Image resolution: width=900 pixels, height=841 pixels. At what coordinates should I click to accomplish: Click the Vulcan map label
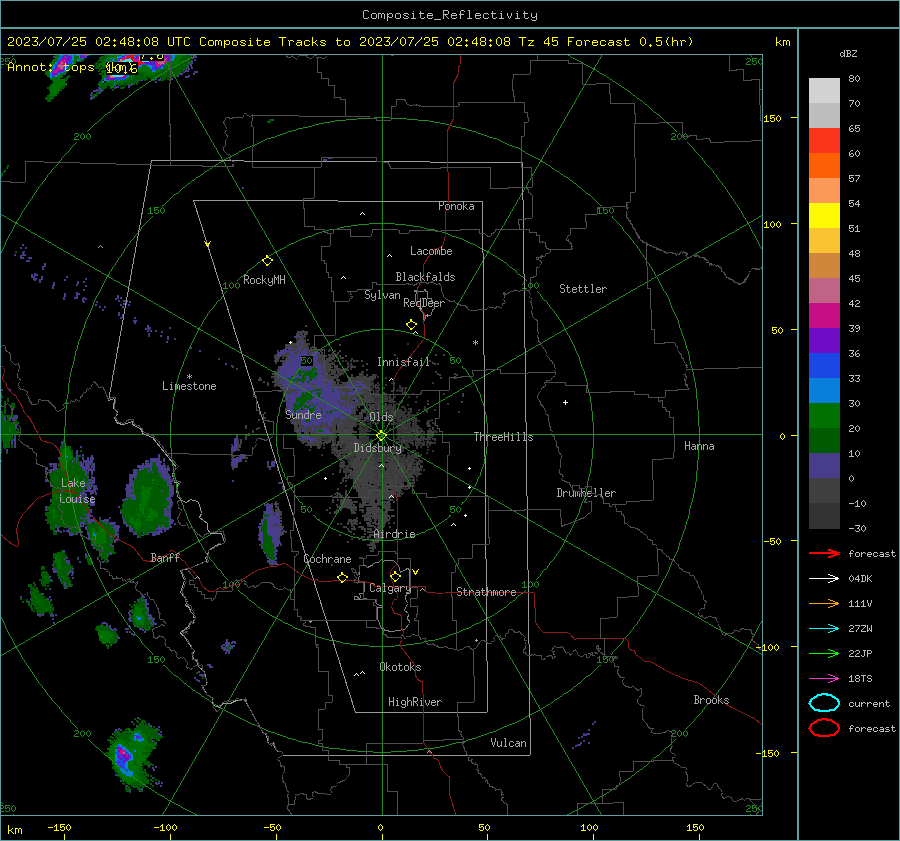click(x=508, y=742)
